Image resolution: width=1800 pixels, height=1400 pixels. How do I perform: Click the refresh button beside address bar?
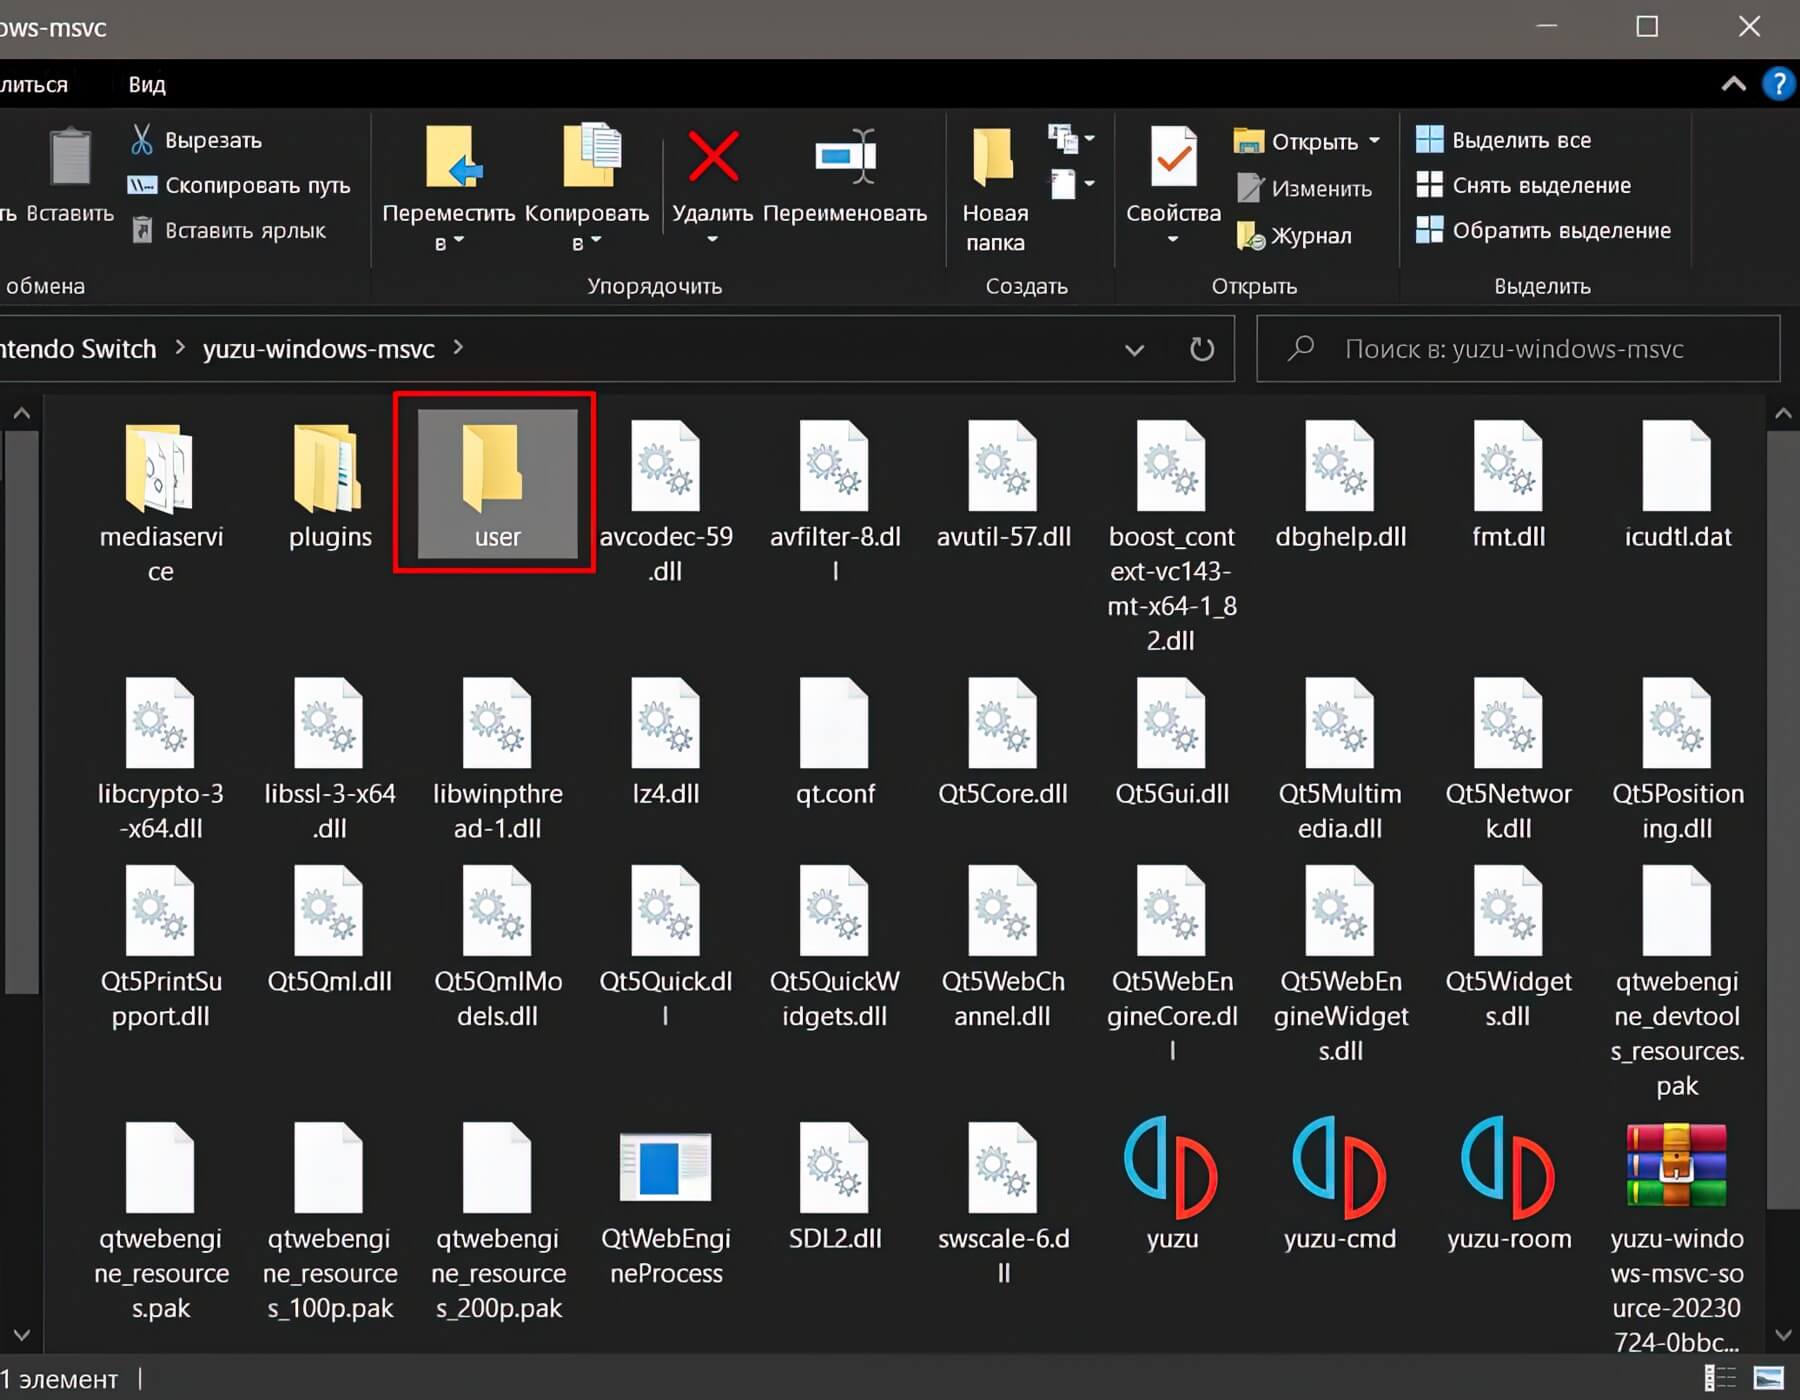coord(1202,349)
